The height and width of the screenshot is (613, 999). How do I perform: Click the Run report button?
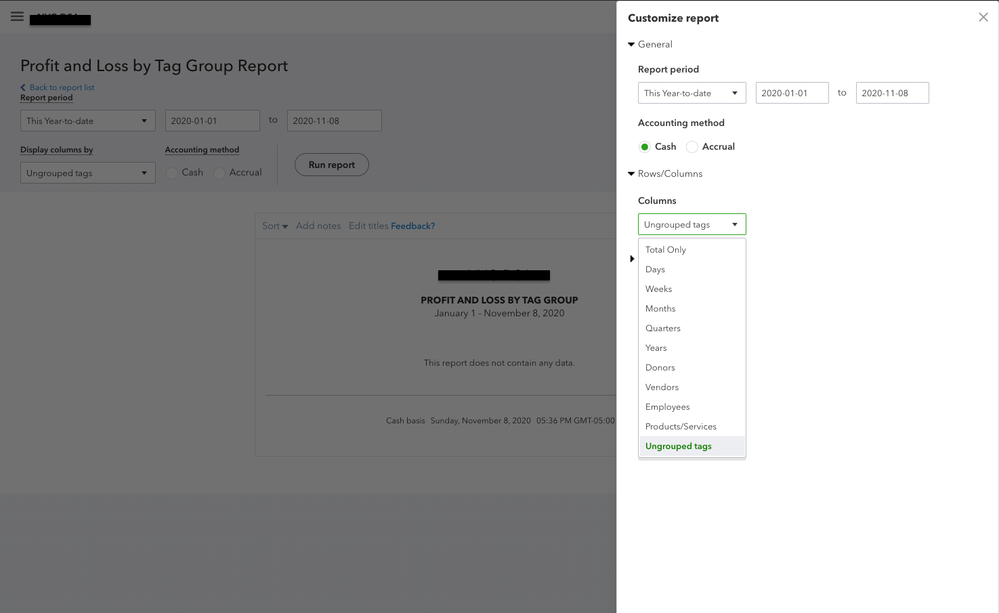[331, 165]
